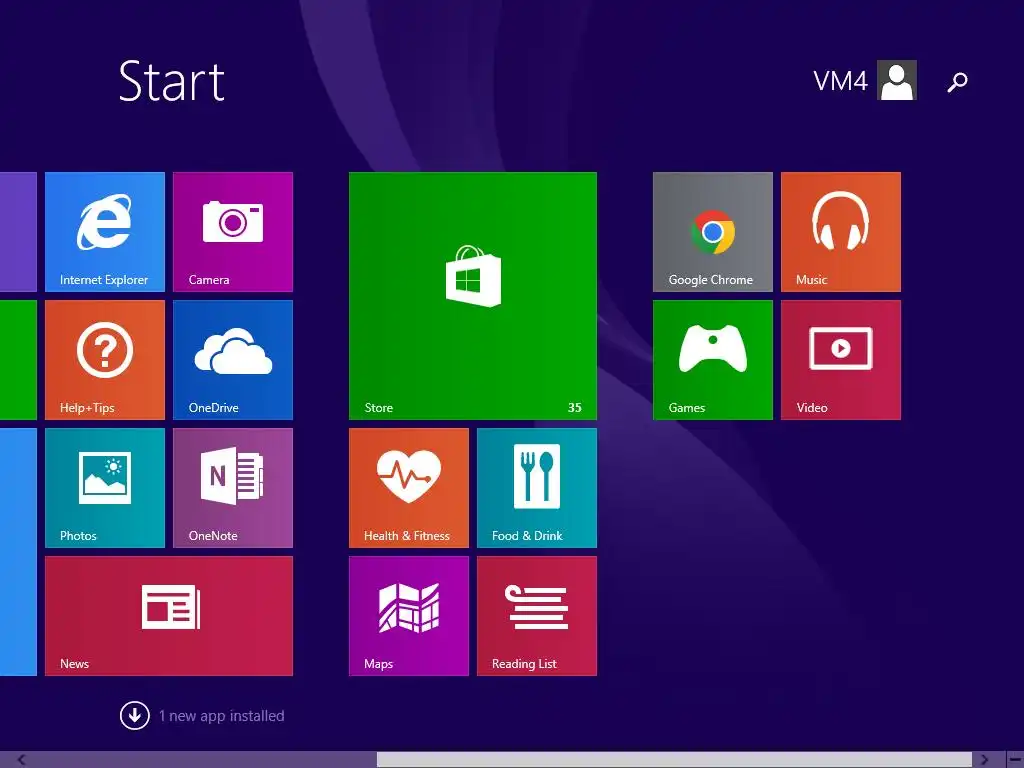Open the Health & Fitness tile

click(x=409, y=488)
